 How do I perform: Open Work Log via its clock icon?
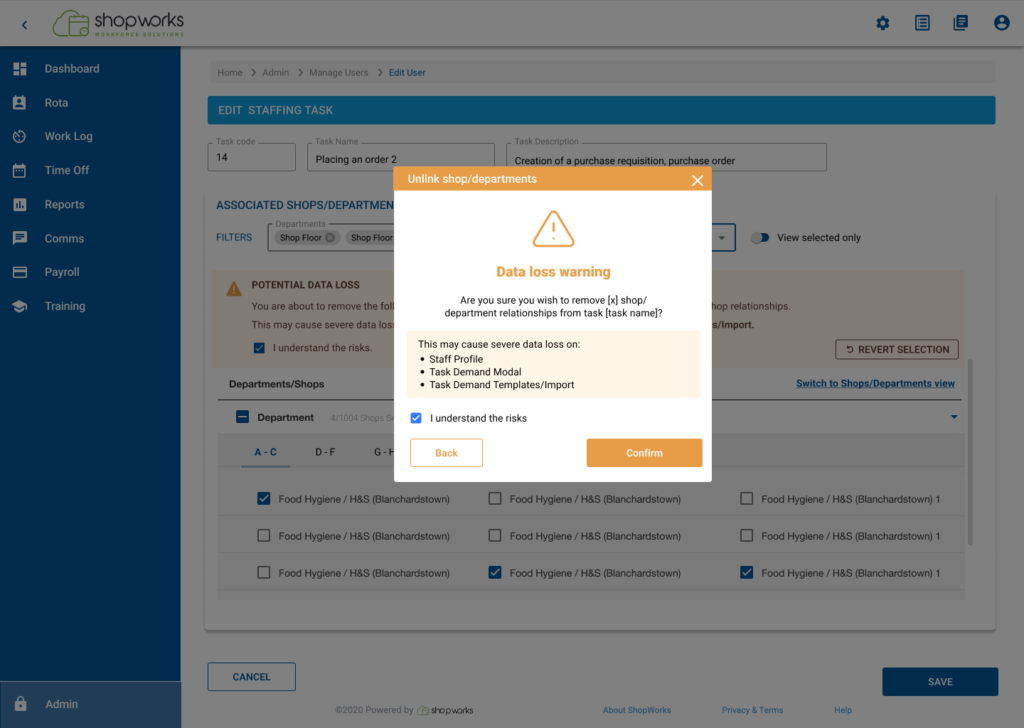coord(19,136)
